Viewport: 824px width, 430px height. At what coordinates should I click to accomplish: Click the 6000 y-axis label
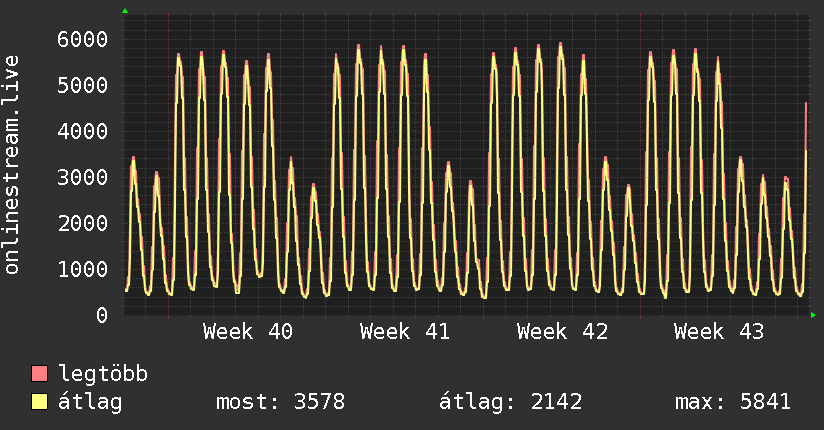(83, 39)
